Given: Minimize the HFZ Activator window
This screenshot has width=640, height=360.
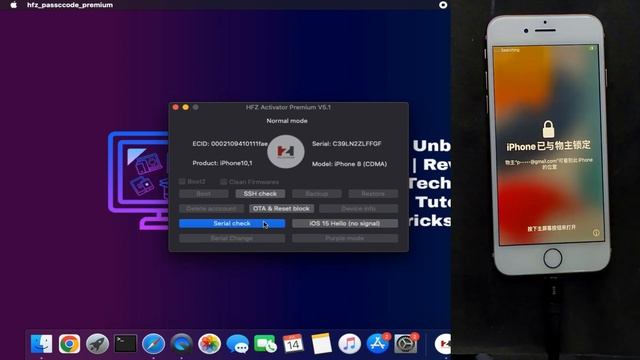Looking at the screenshot, I should 186,107.
